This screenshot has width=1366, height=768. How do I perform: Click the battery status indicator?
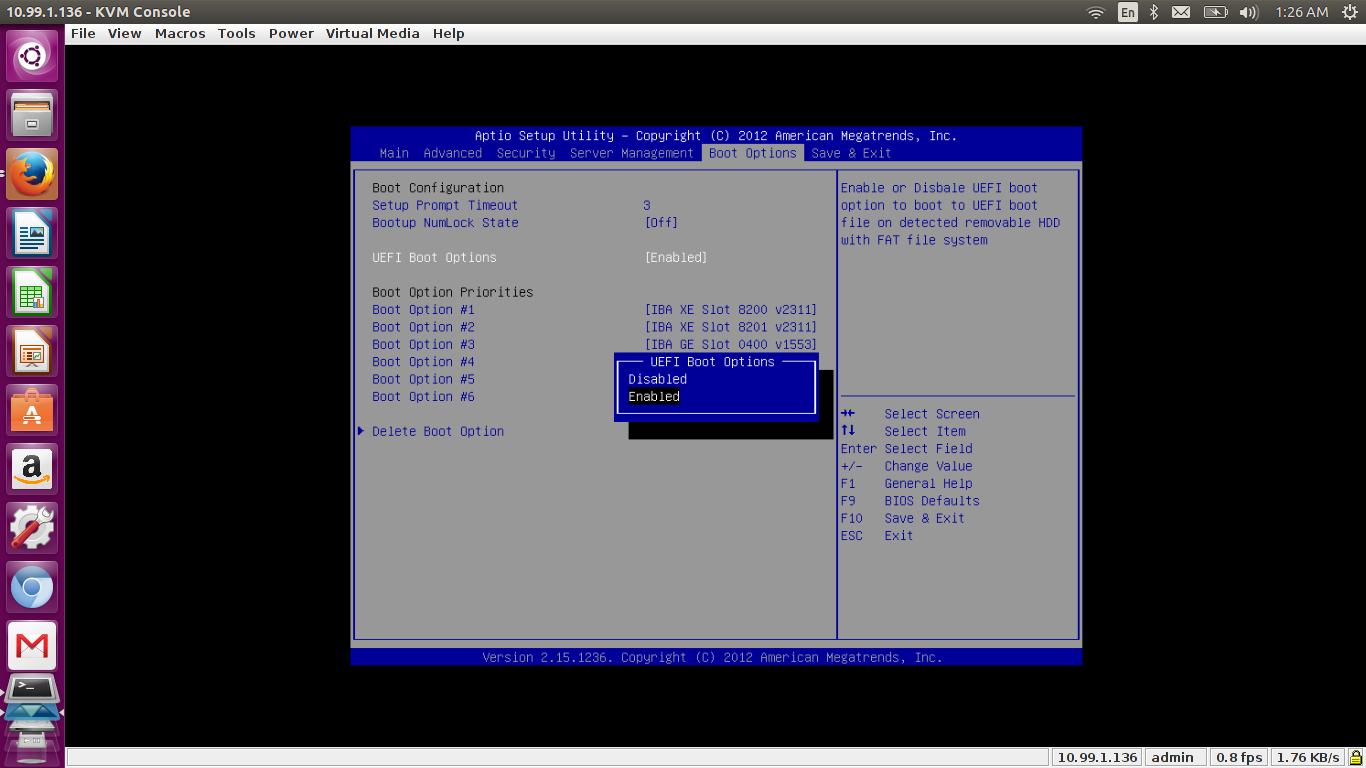click(x=1215, y=12)
